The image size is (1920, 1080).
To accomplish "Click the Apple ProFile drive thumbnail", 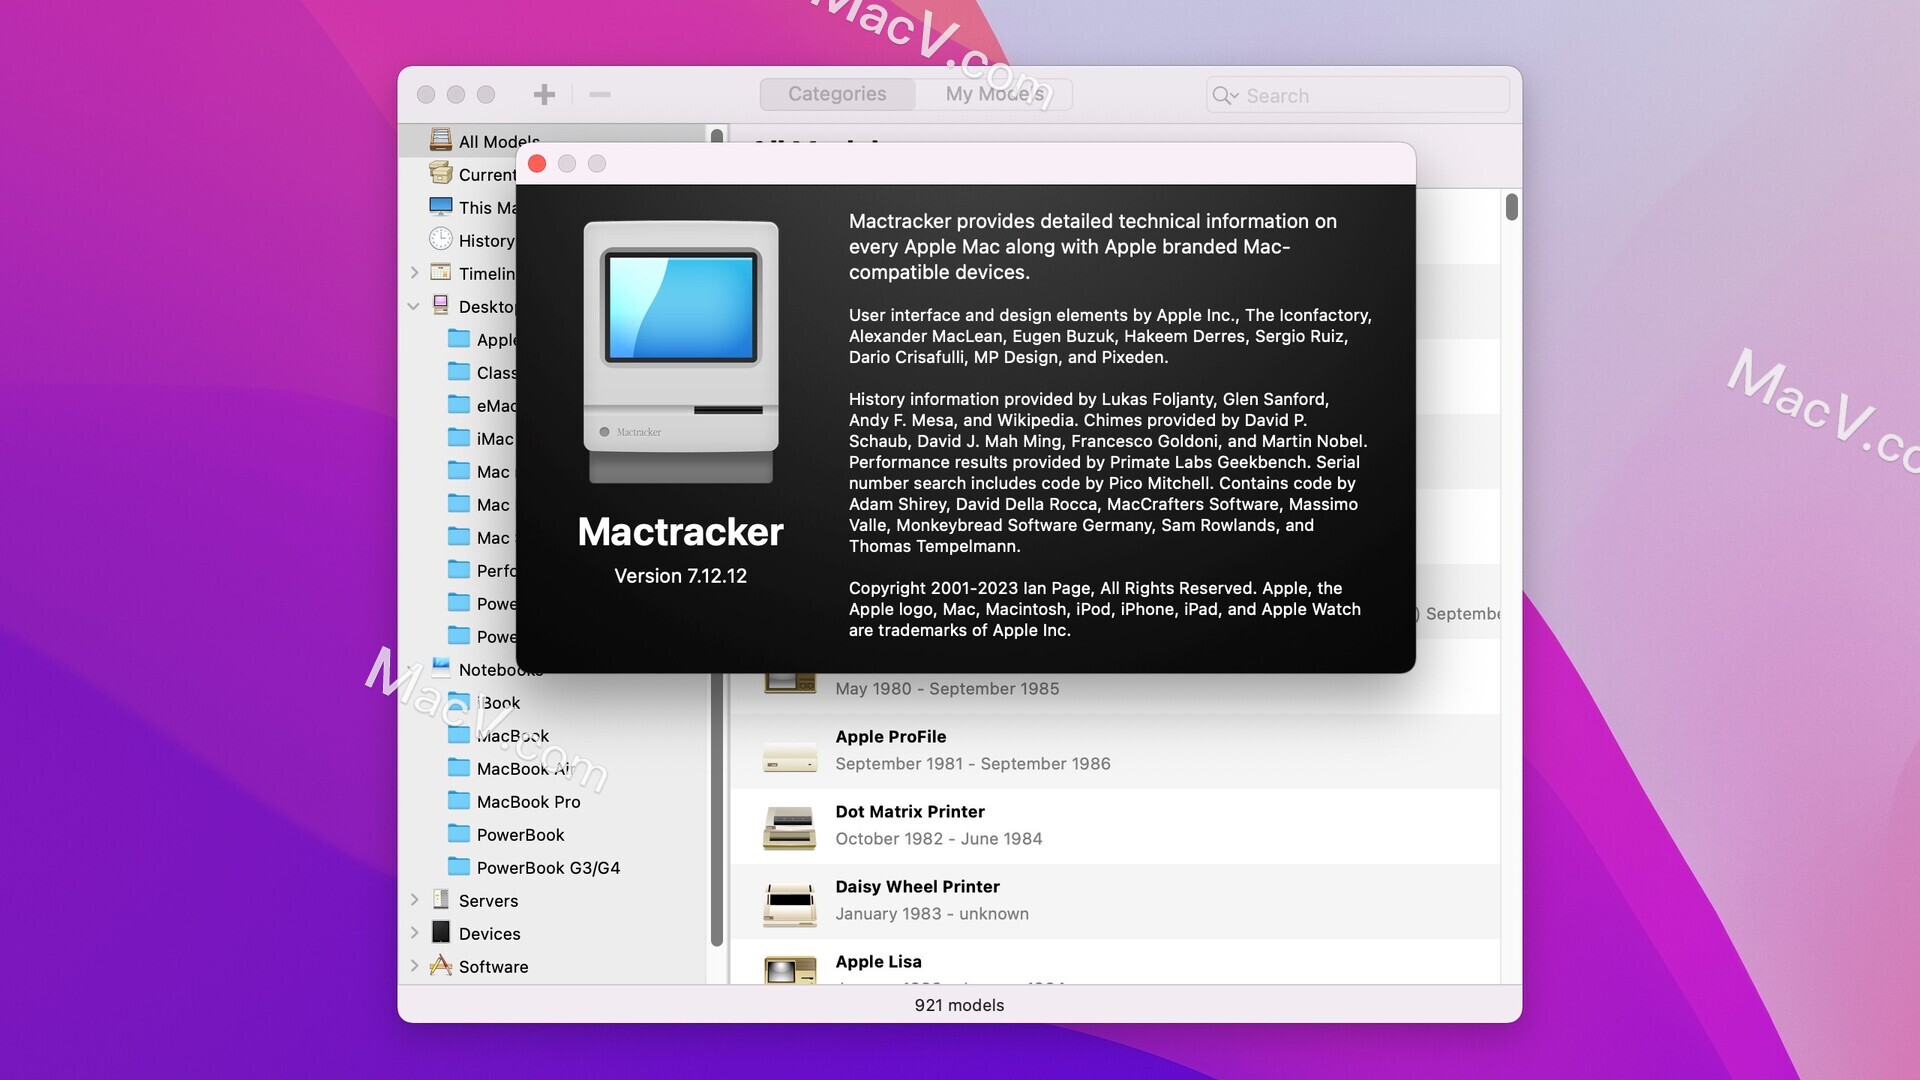I will point(790,760).
